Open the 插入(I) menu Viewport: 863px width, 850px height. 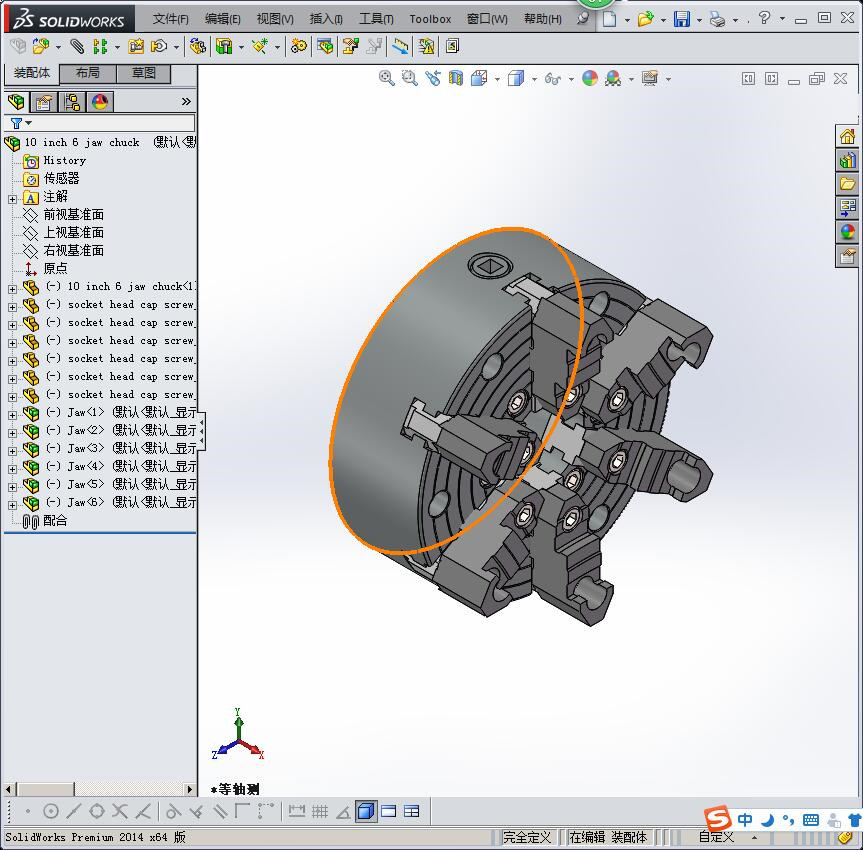326,19
